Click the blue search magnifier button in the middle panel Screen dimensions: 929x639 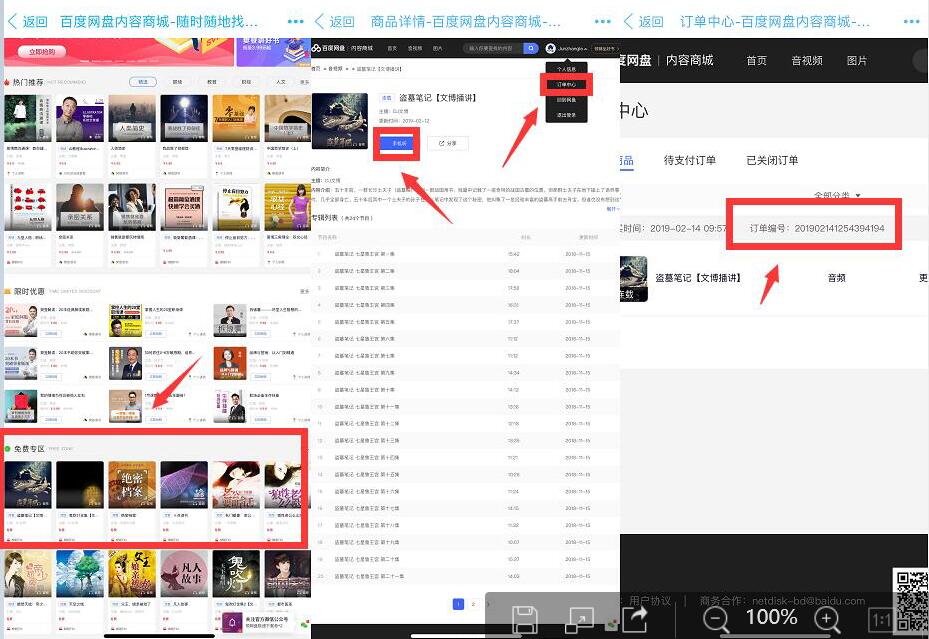531,48
